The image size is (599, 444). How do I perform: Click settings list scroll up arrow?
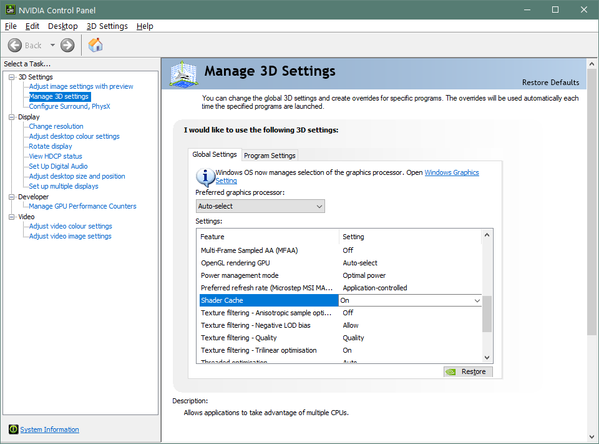pos(487,235)
